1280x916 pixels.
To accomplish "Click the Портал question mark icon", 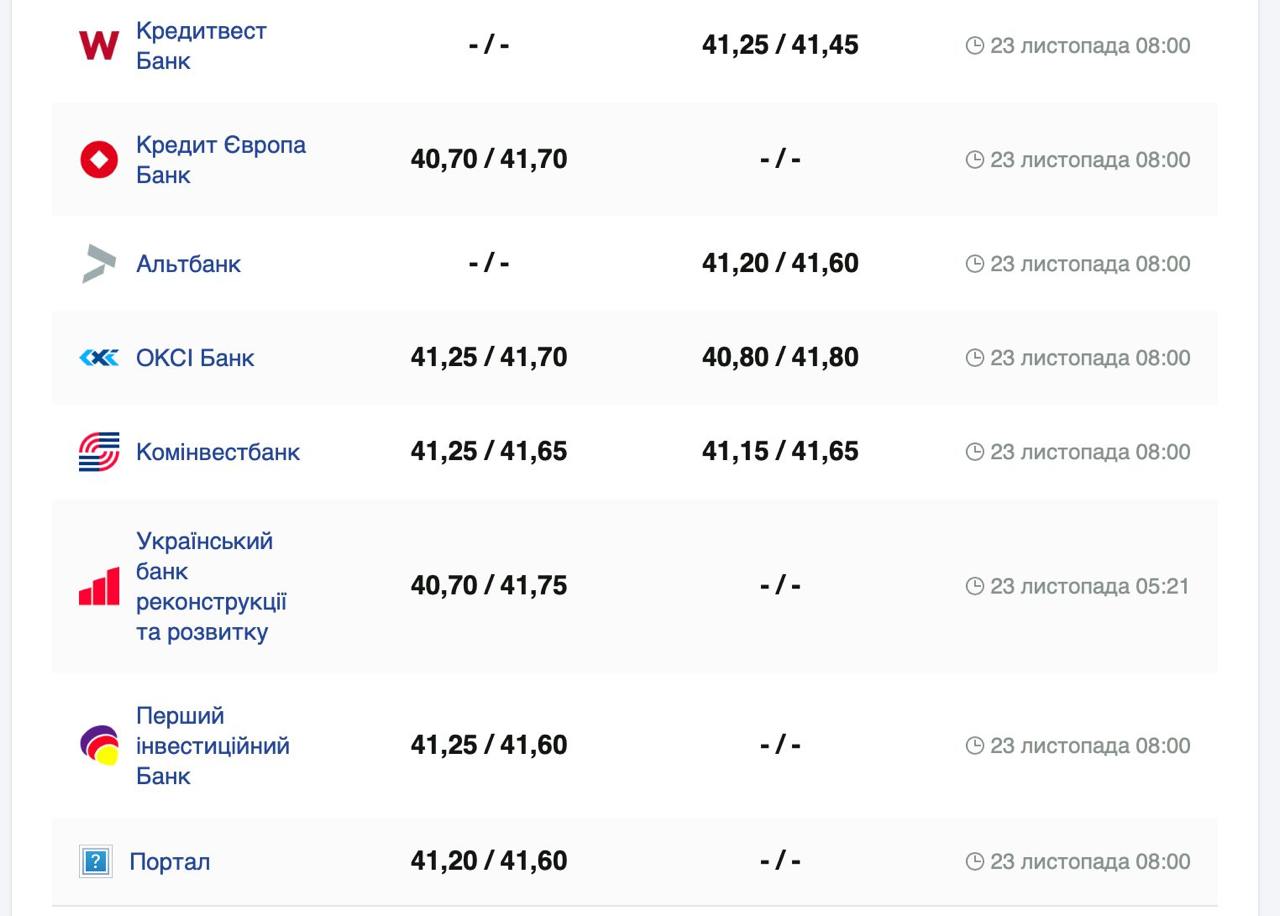I will 96,861.
